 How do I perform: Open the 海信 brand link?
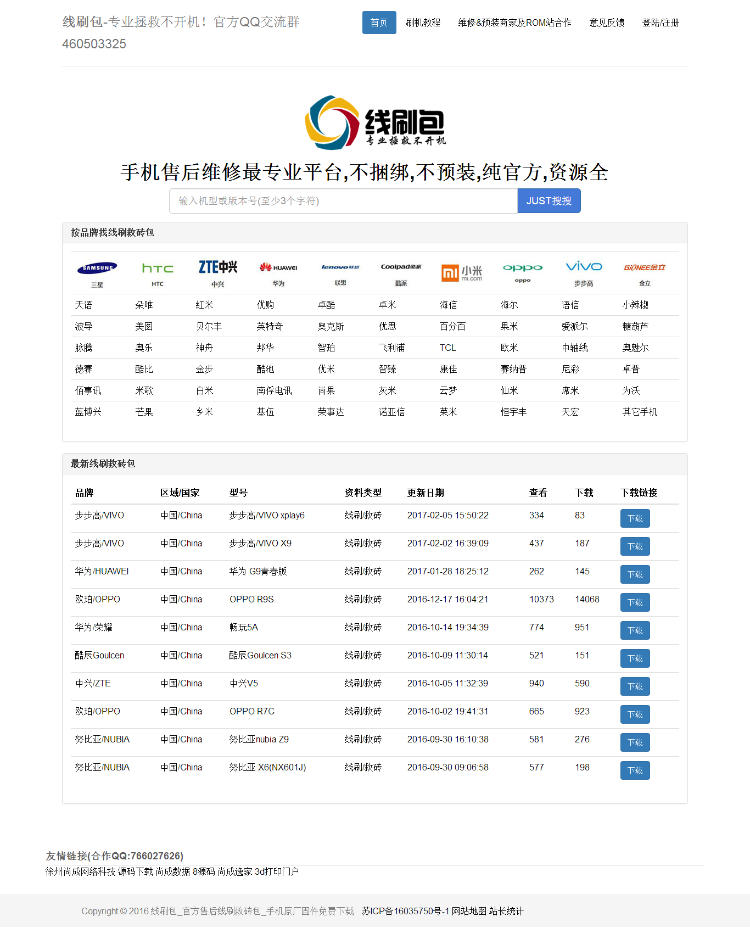click(448, 305)
